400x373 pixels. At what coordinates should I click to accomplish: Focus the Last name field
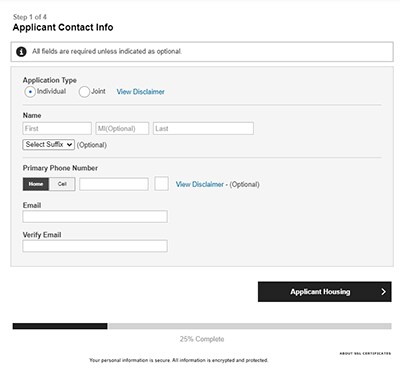coord(203,129)
